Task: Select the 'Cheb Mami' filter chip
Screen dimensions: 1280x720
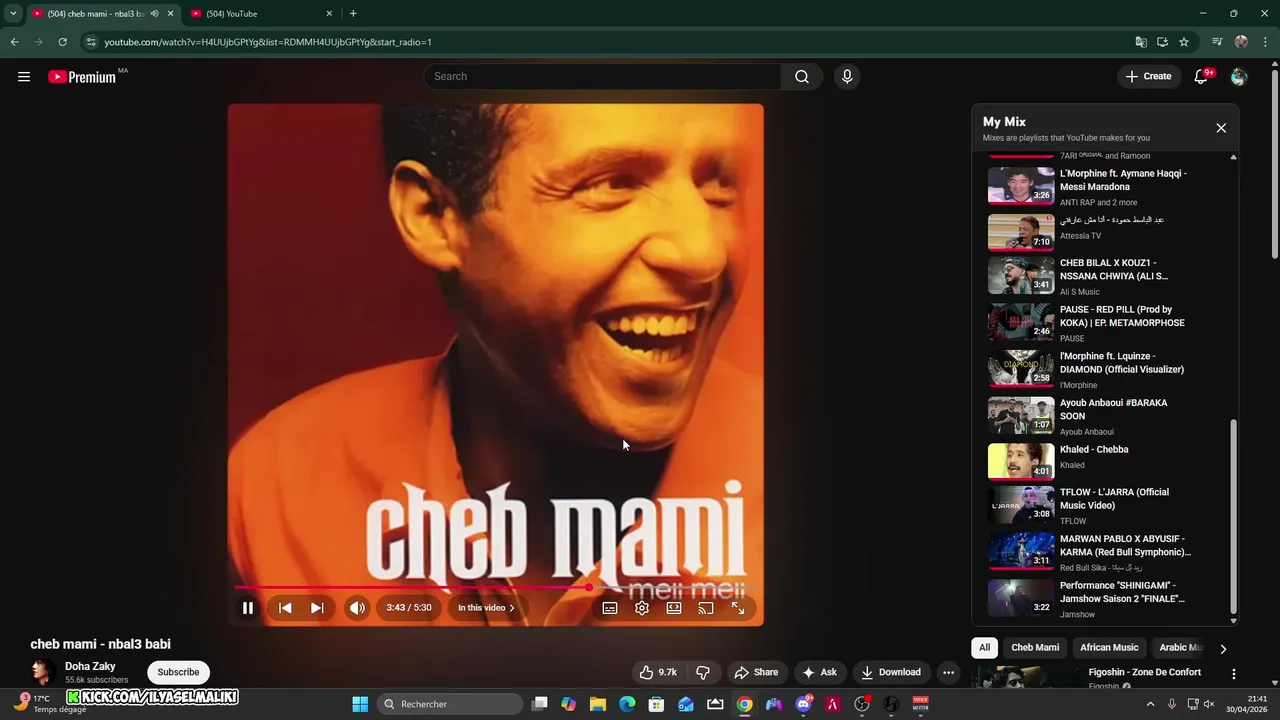Action: coord(1035,647)
